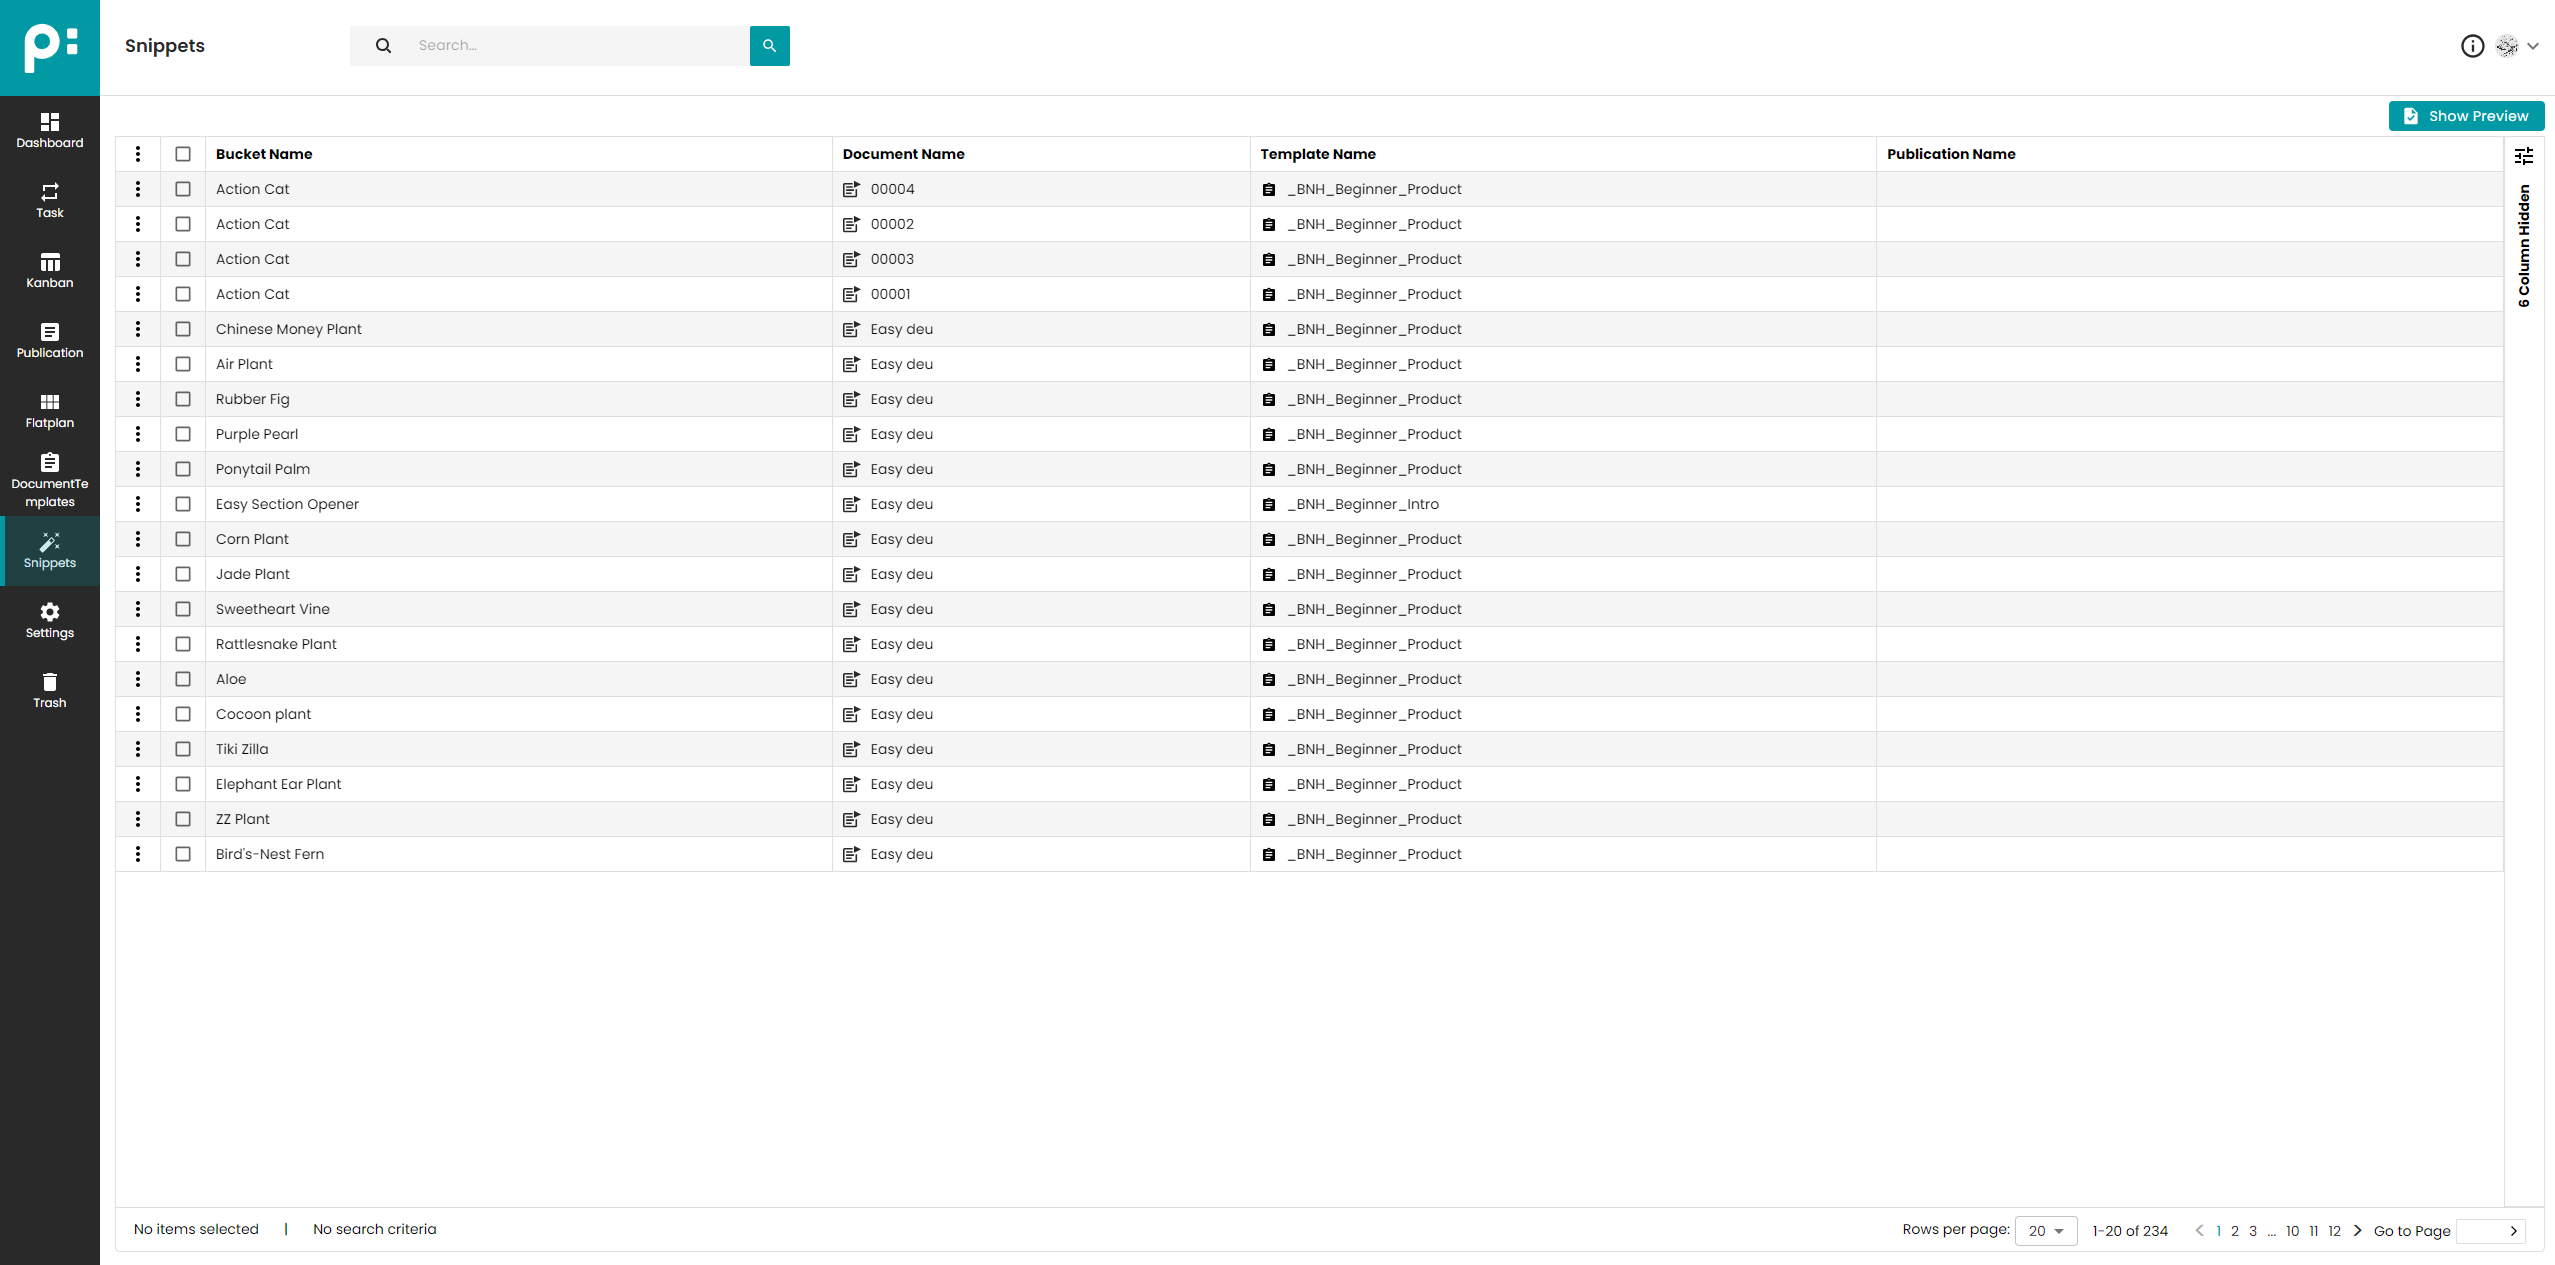Open the Kanban view icon
This screenshot has width=2555, height=1265.
point(49,270)
